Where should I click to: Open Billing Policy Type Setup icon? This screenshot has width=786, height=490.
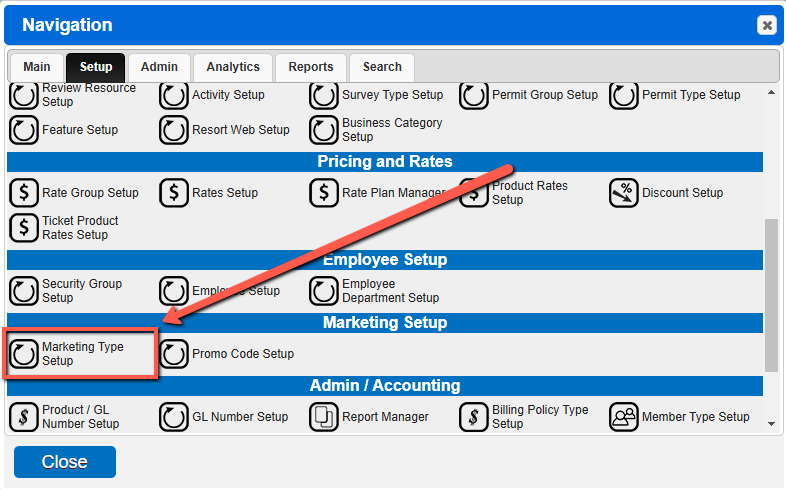click(x=474, y=417)
